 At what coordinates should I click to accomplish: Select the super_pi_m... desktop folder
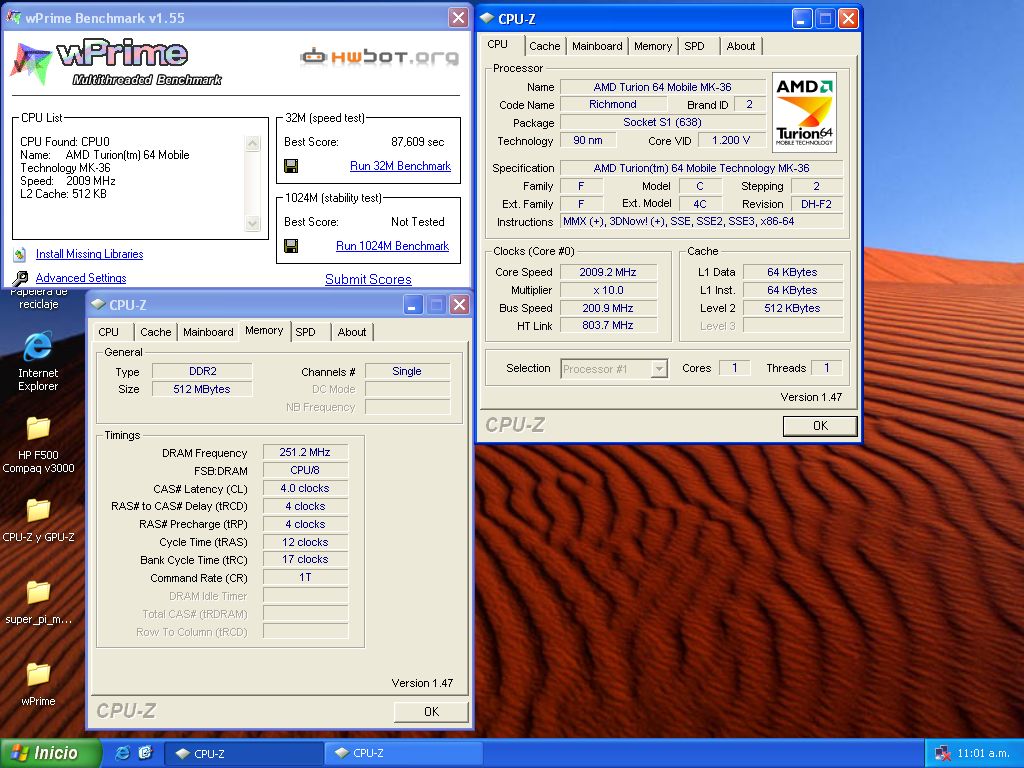pyautogui.click(x=38, y=592)
